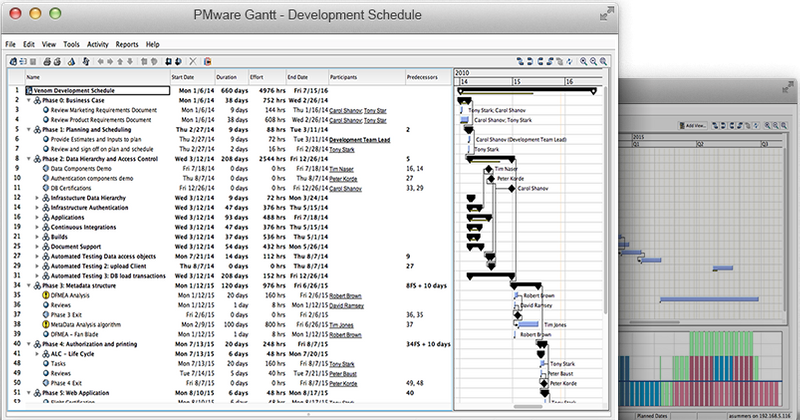
Task: Click the move up arrow icon
Action: [x=120, y=61]
